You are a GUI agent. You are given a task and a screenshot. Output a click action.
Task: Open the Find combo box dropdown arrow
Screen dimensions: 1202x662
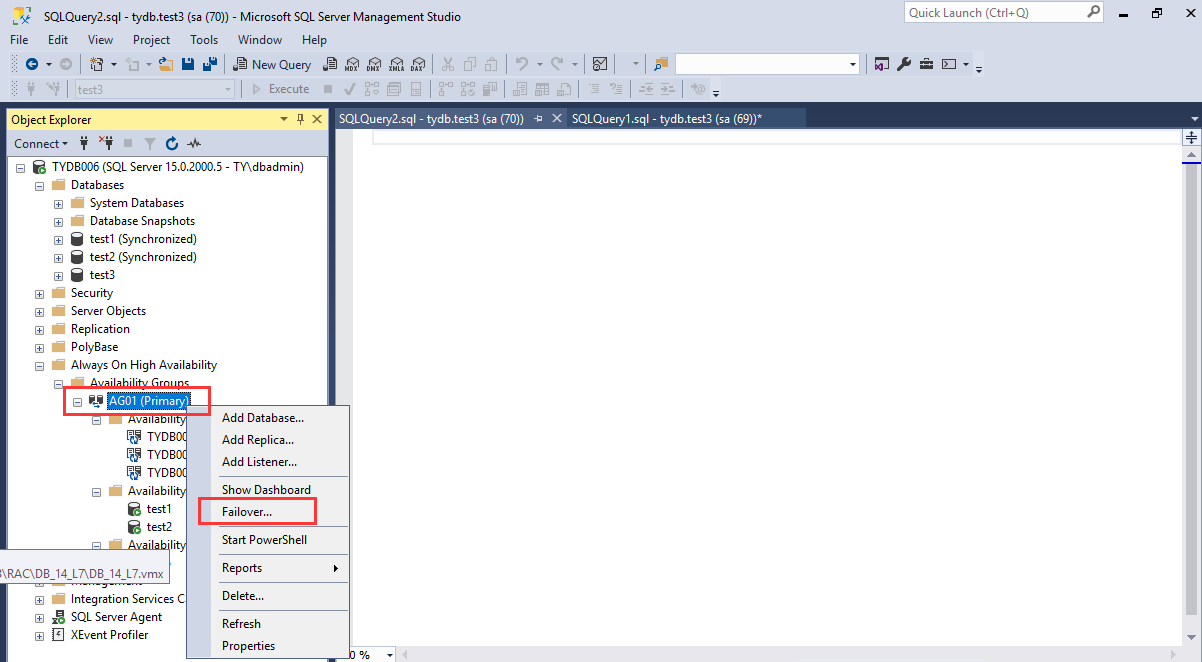853,64
